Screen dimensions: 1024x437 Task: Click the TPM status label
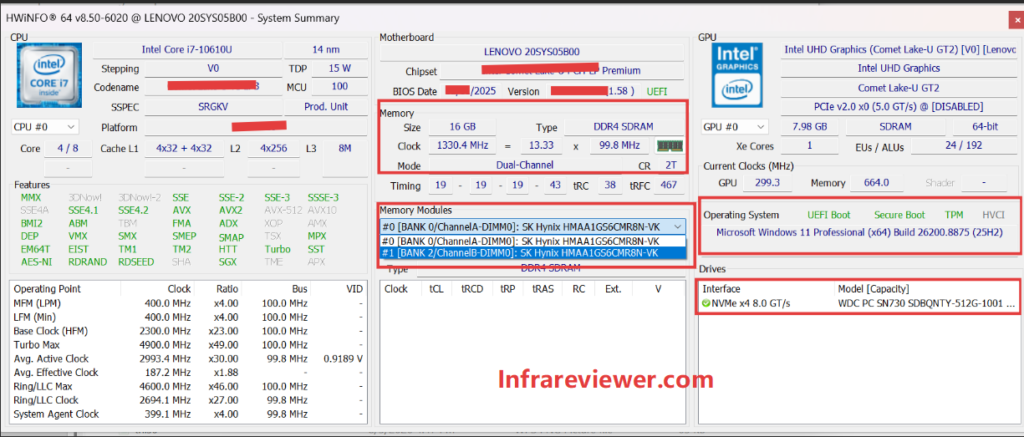(x=953, y=214)
